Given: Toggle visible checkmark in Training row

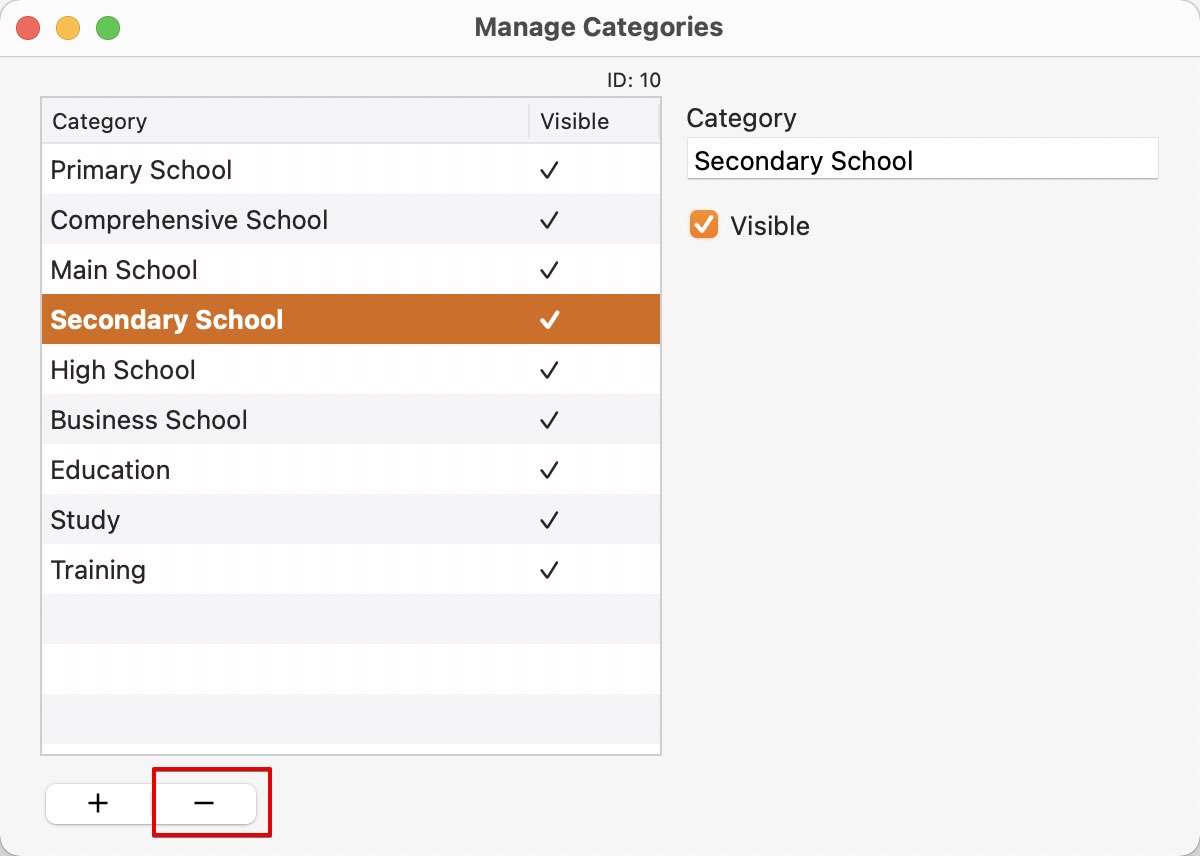Looking at the screenshot, I should [x=548, y=570].
